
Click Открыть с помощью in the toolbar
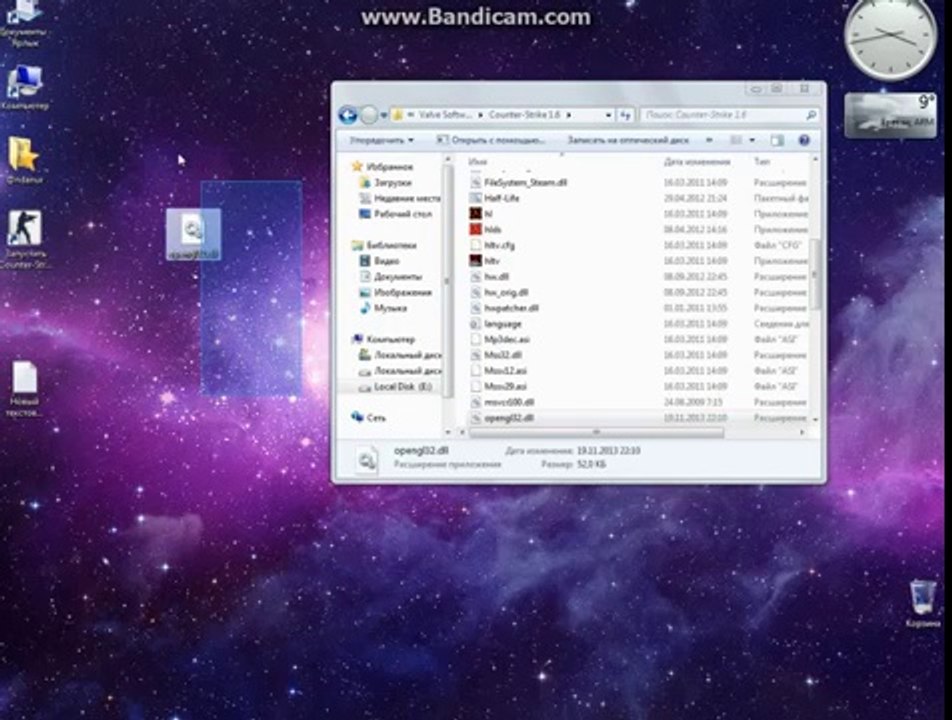(x=491, y=140)
